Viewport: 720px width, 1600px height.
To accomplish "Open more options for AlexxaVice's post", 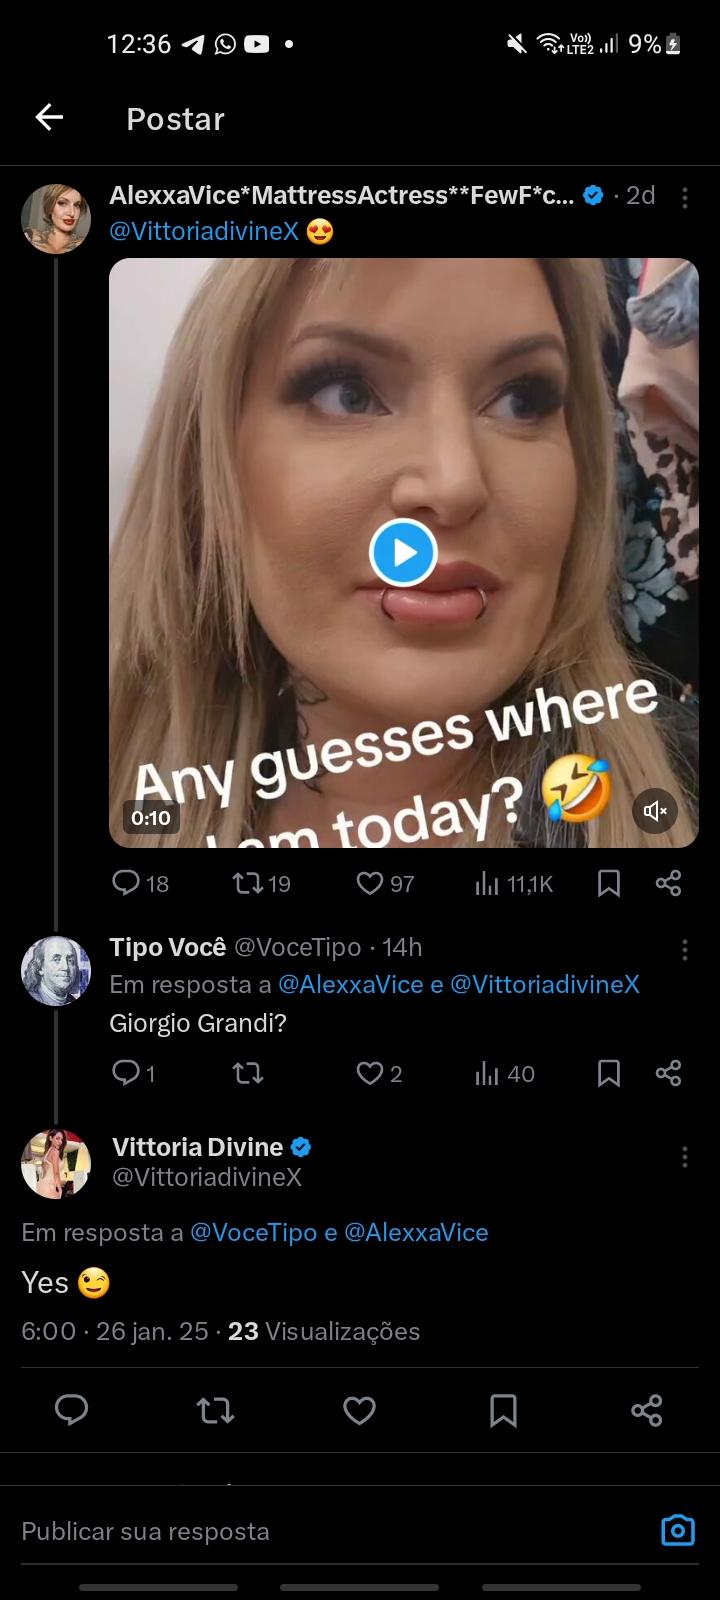I will coord(684,198).
